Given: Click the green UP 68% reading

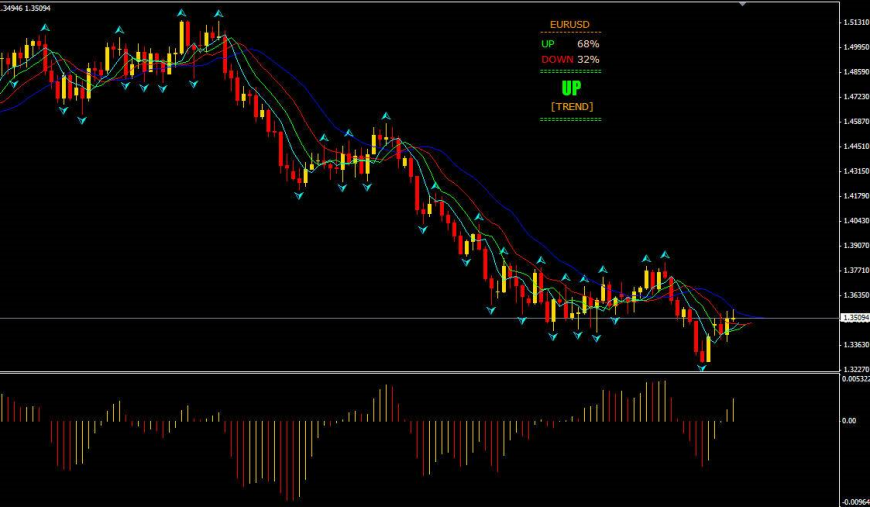Looking at the screenshot, I should click(570, 44).
